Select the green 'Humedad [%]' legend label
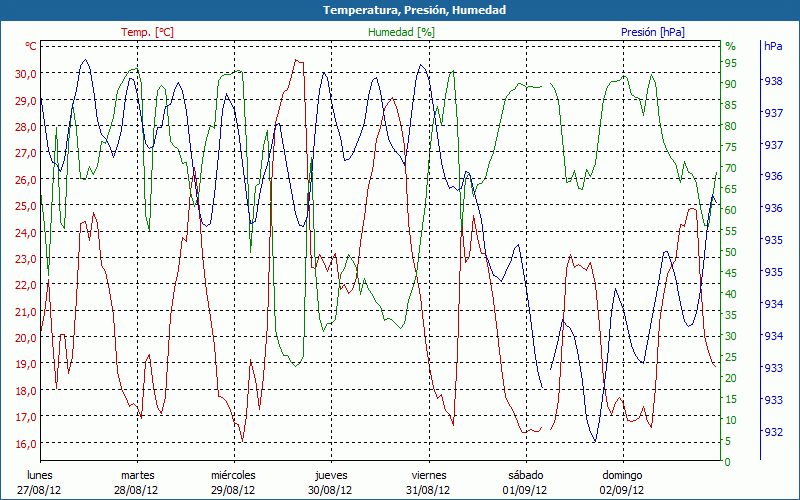The image size is (800, 500). pyautogui.click(x=402, y=32)
